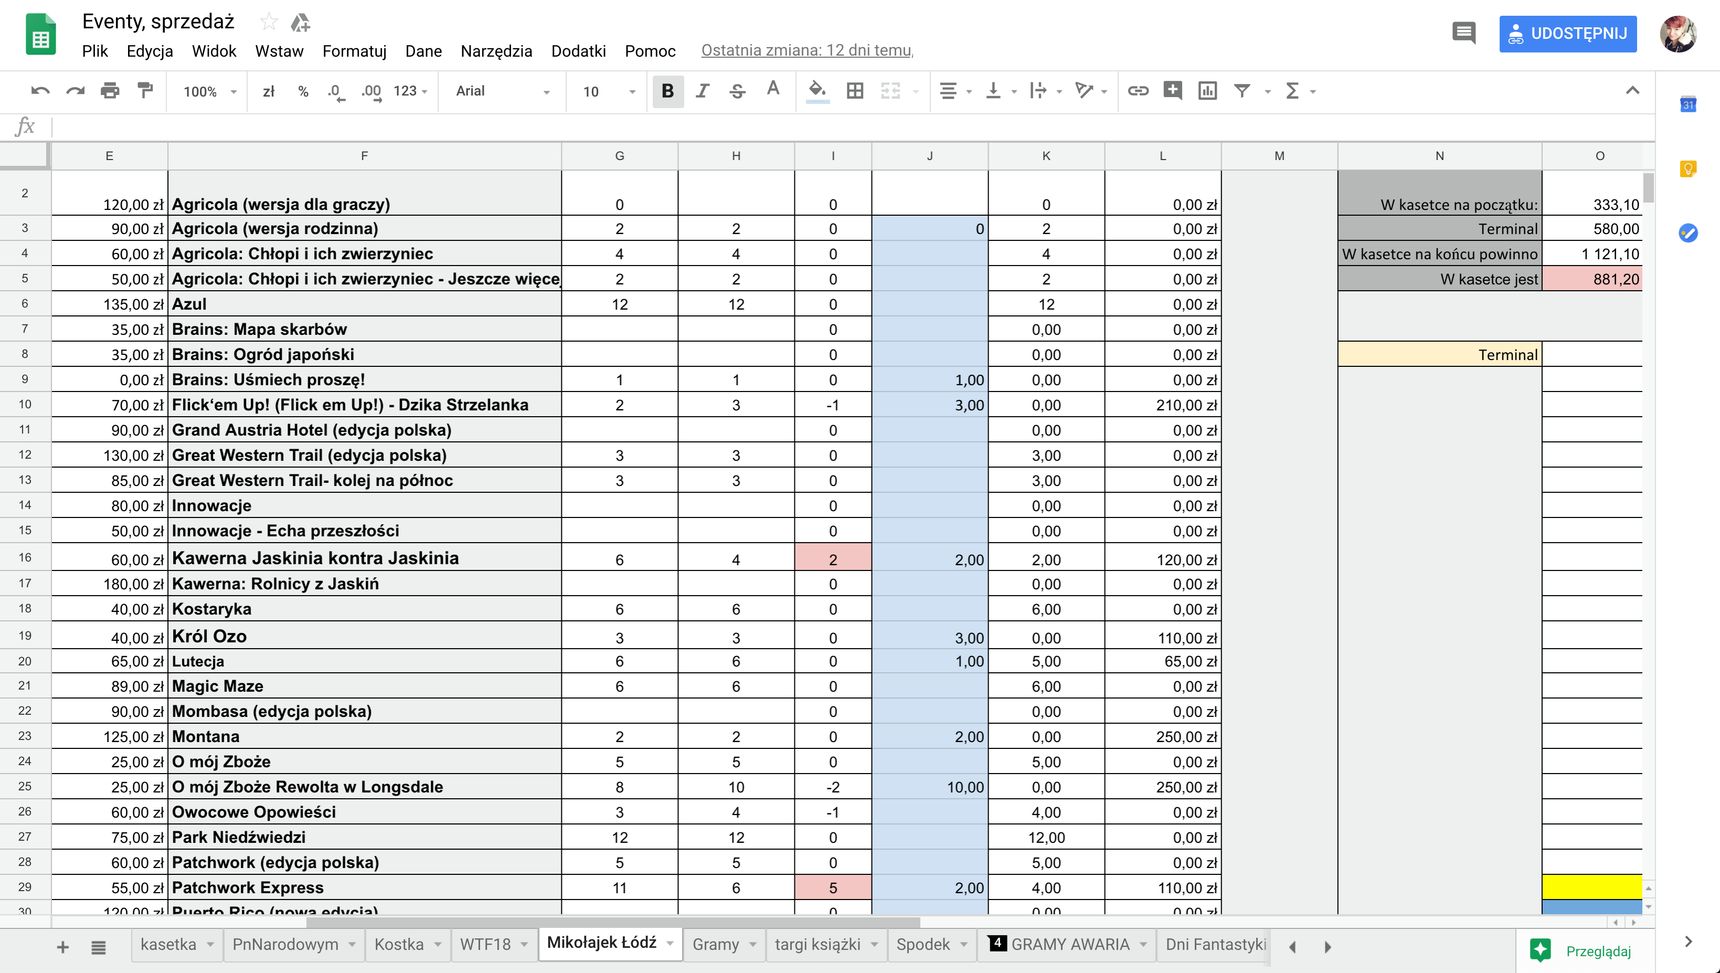
Task: Open the Arial font dropdown
Action: pos(503,91)
